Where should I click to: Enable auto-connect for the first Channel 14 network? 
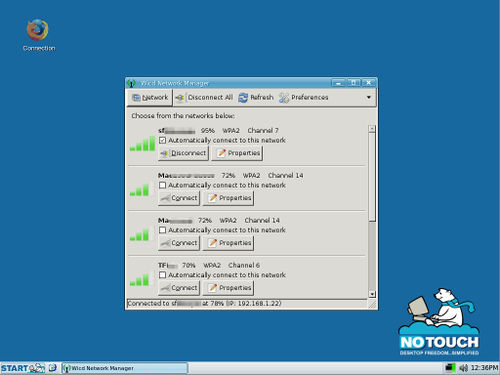pyautogui.click(x=162, y=185)
